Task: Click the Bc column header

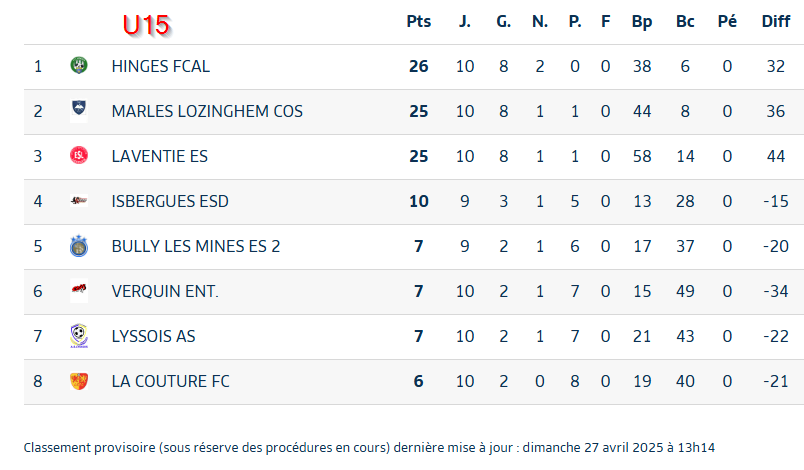Action: pos(685,22)
